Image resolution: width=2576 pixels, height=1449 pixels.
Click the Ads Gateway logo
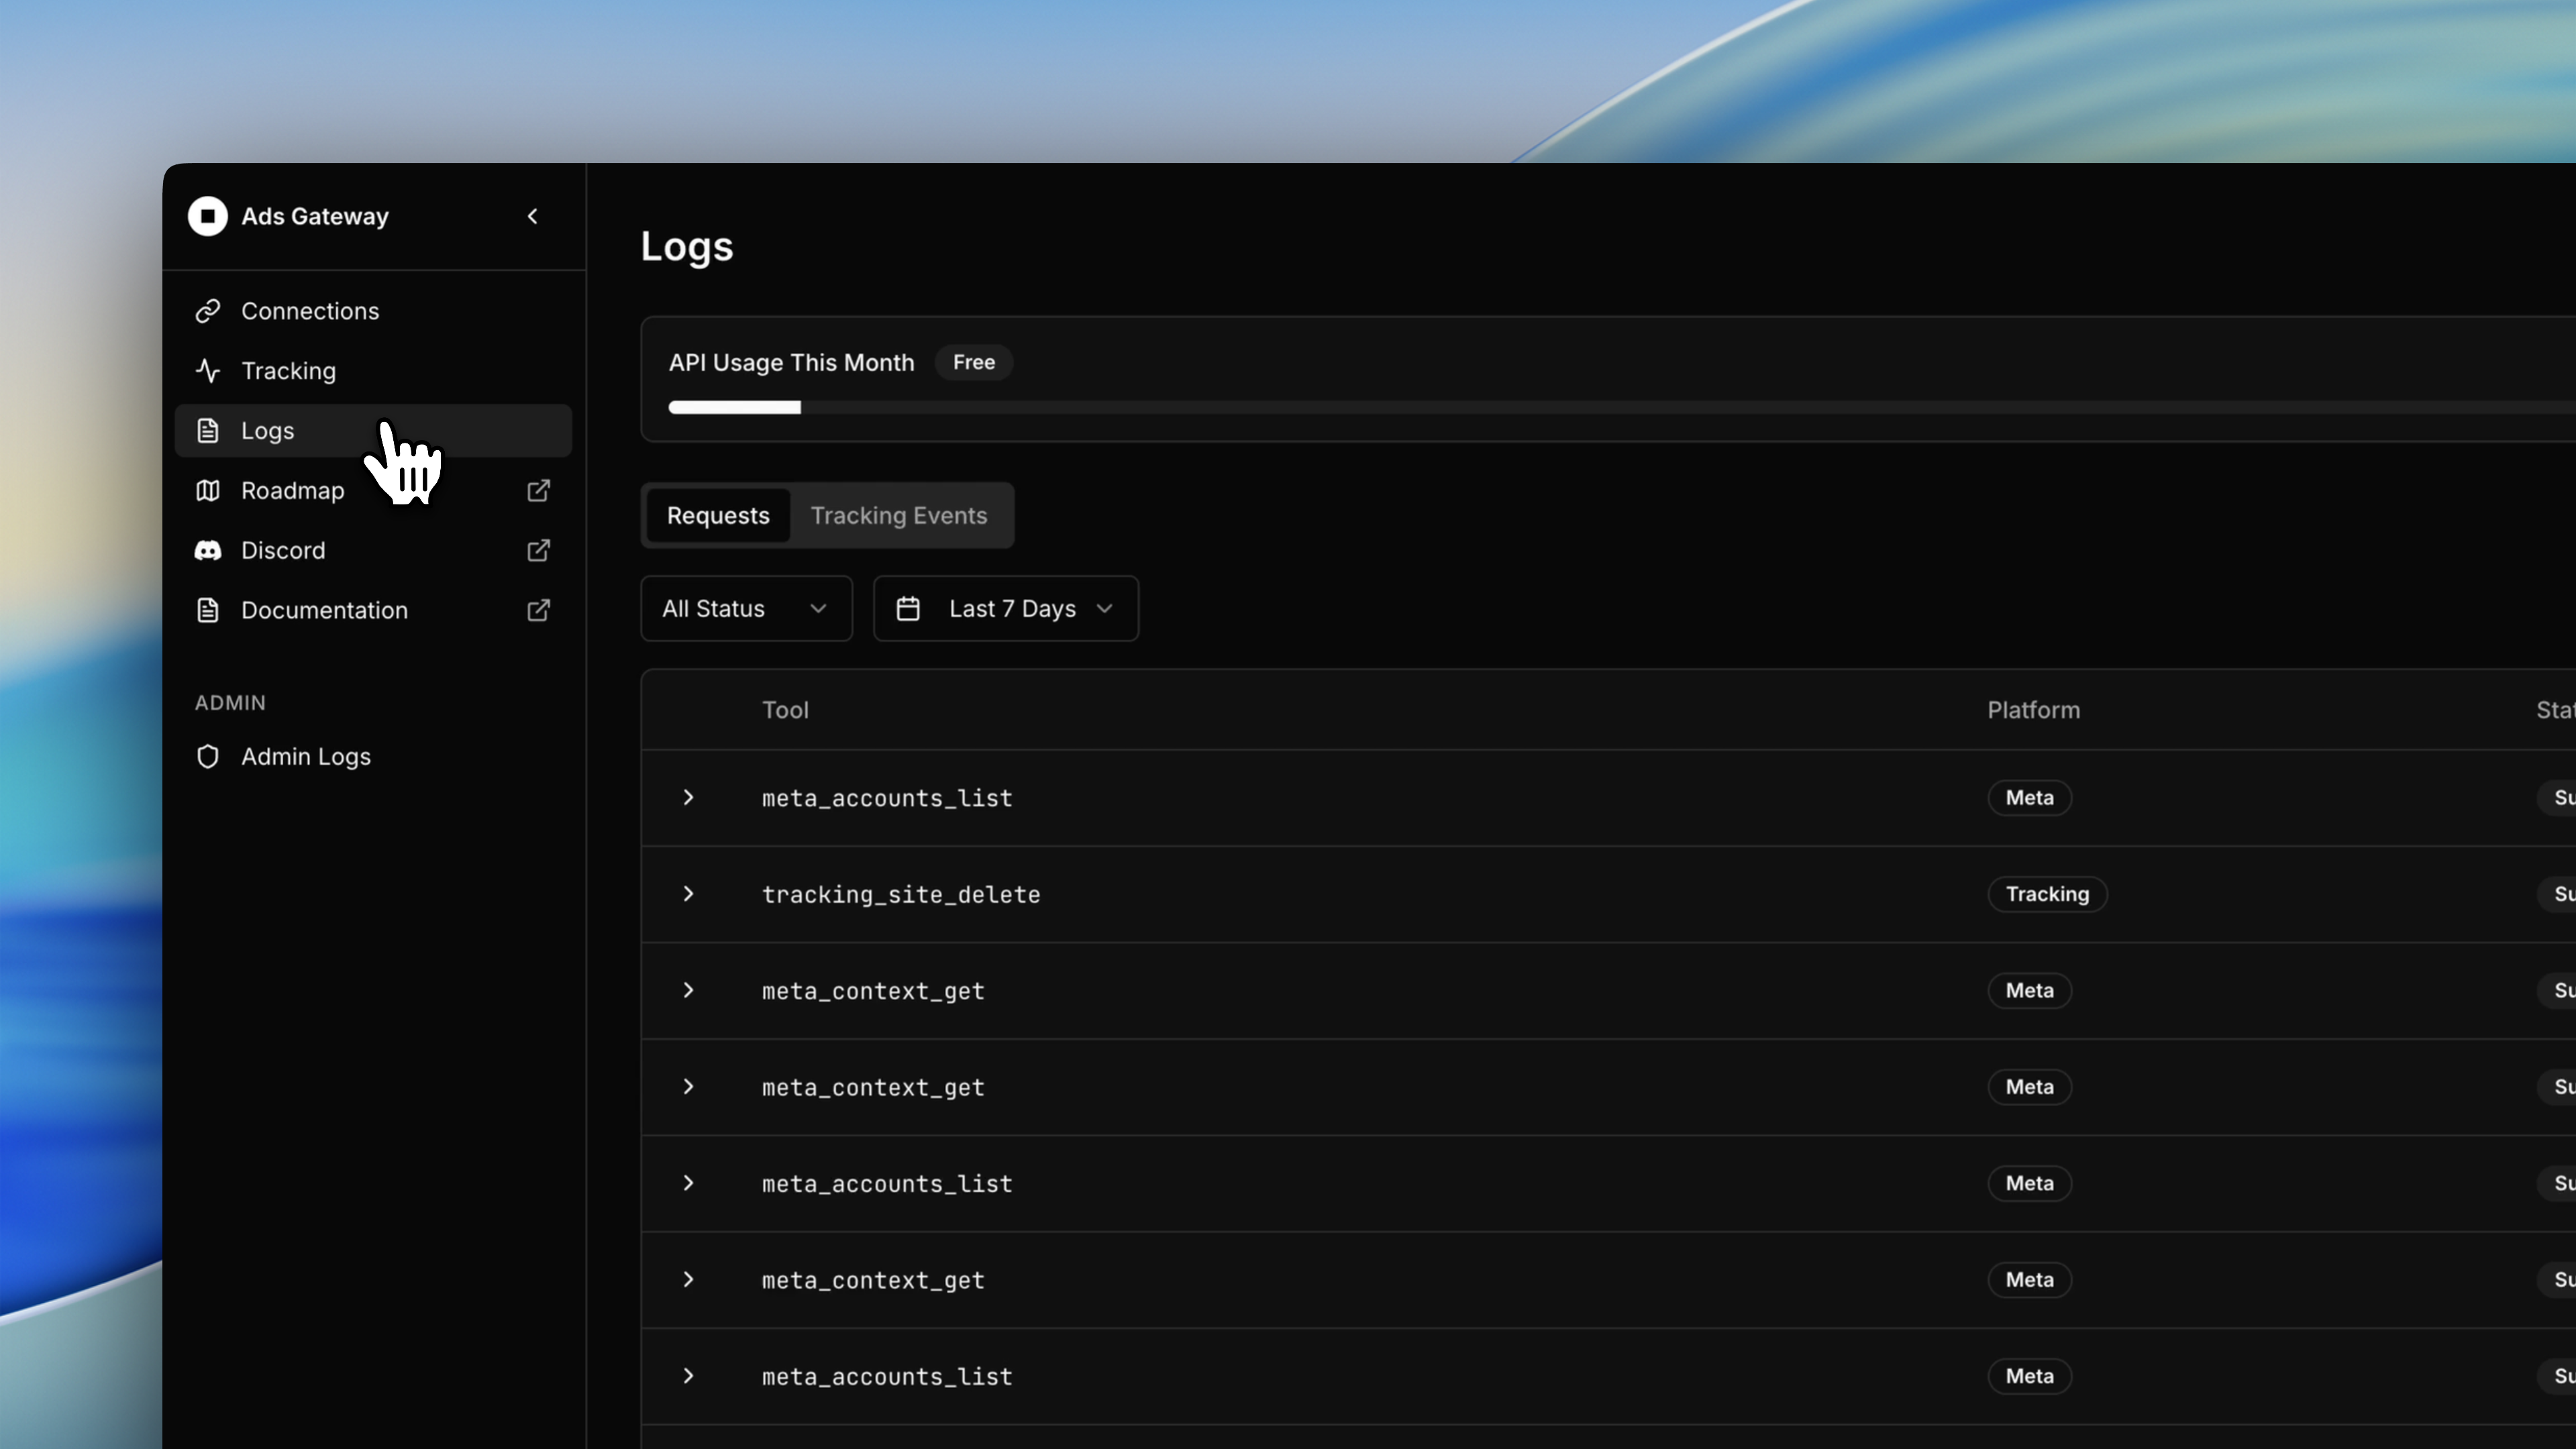tap(208, 216)
